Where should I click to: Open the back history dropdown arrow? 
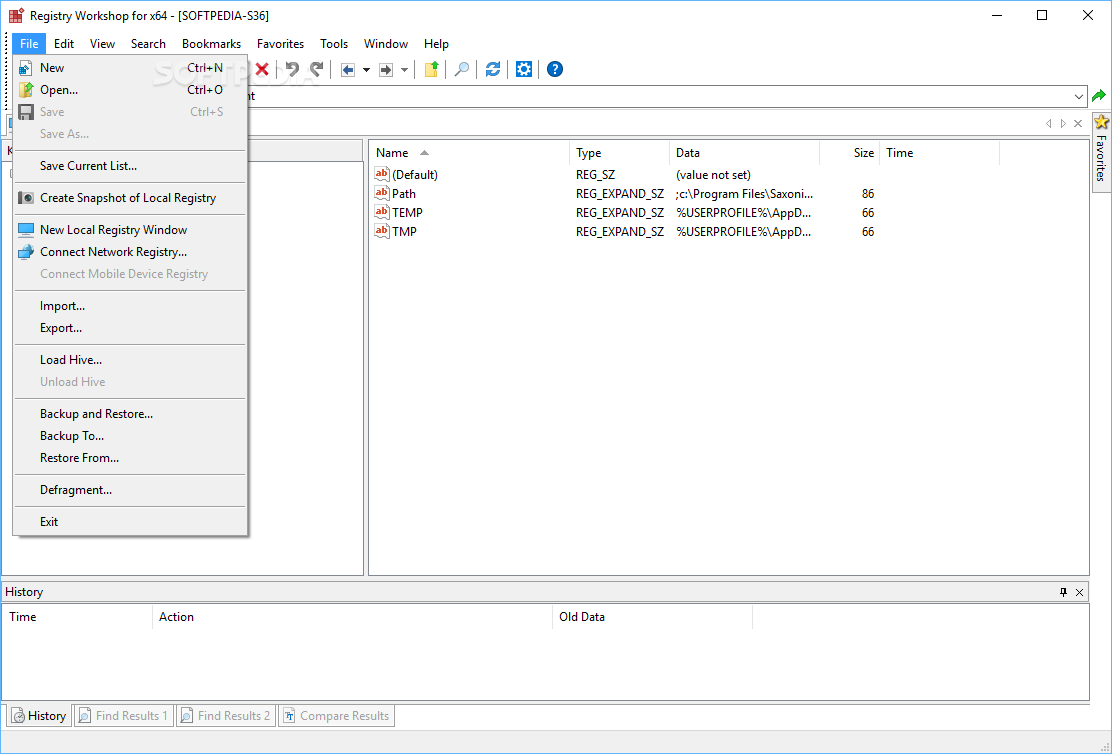(366, 70)
